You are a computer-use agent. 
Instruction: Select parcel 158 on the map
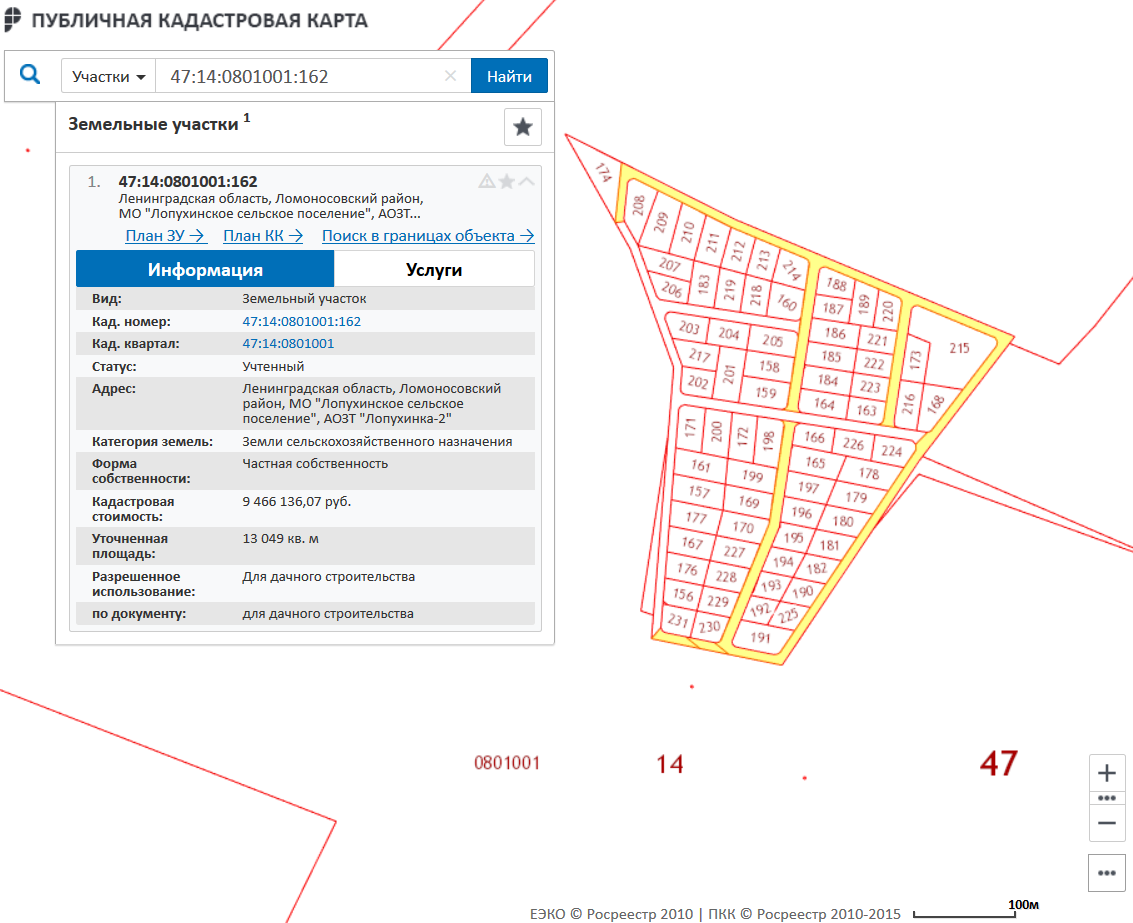(x=769, y=366)
